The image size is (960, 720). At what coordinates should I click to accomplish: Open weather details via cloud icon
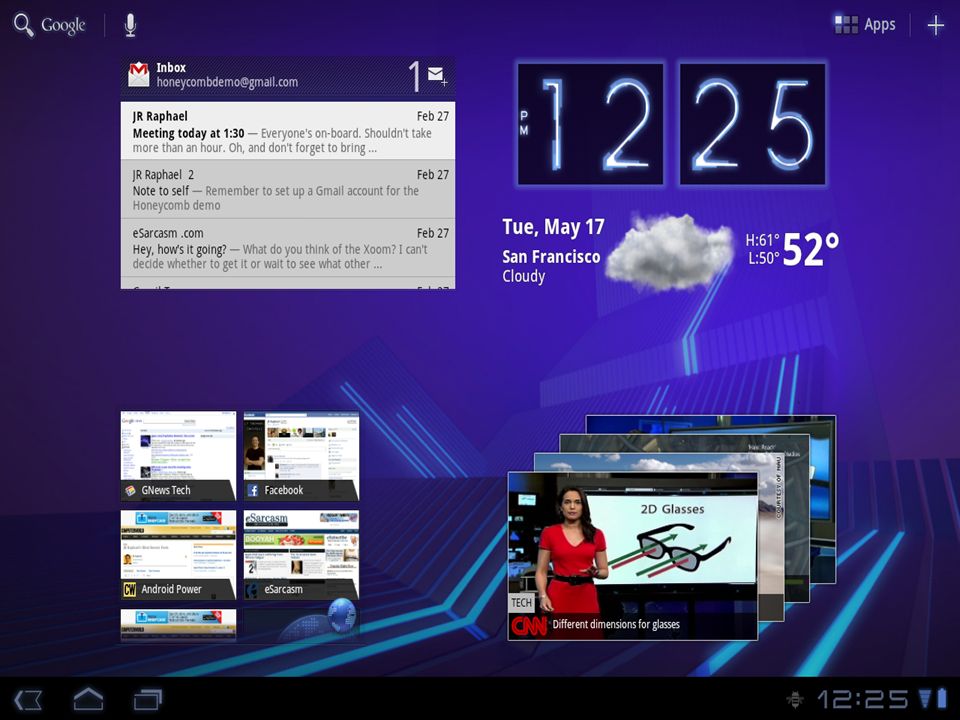pos(670,252)
